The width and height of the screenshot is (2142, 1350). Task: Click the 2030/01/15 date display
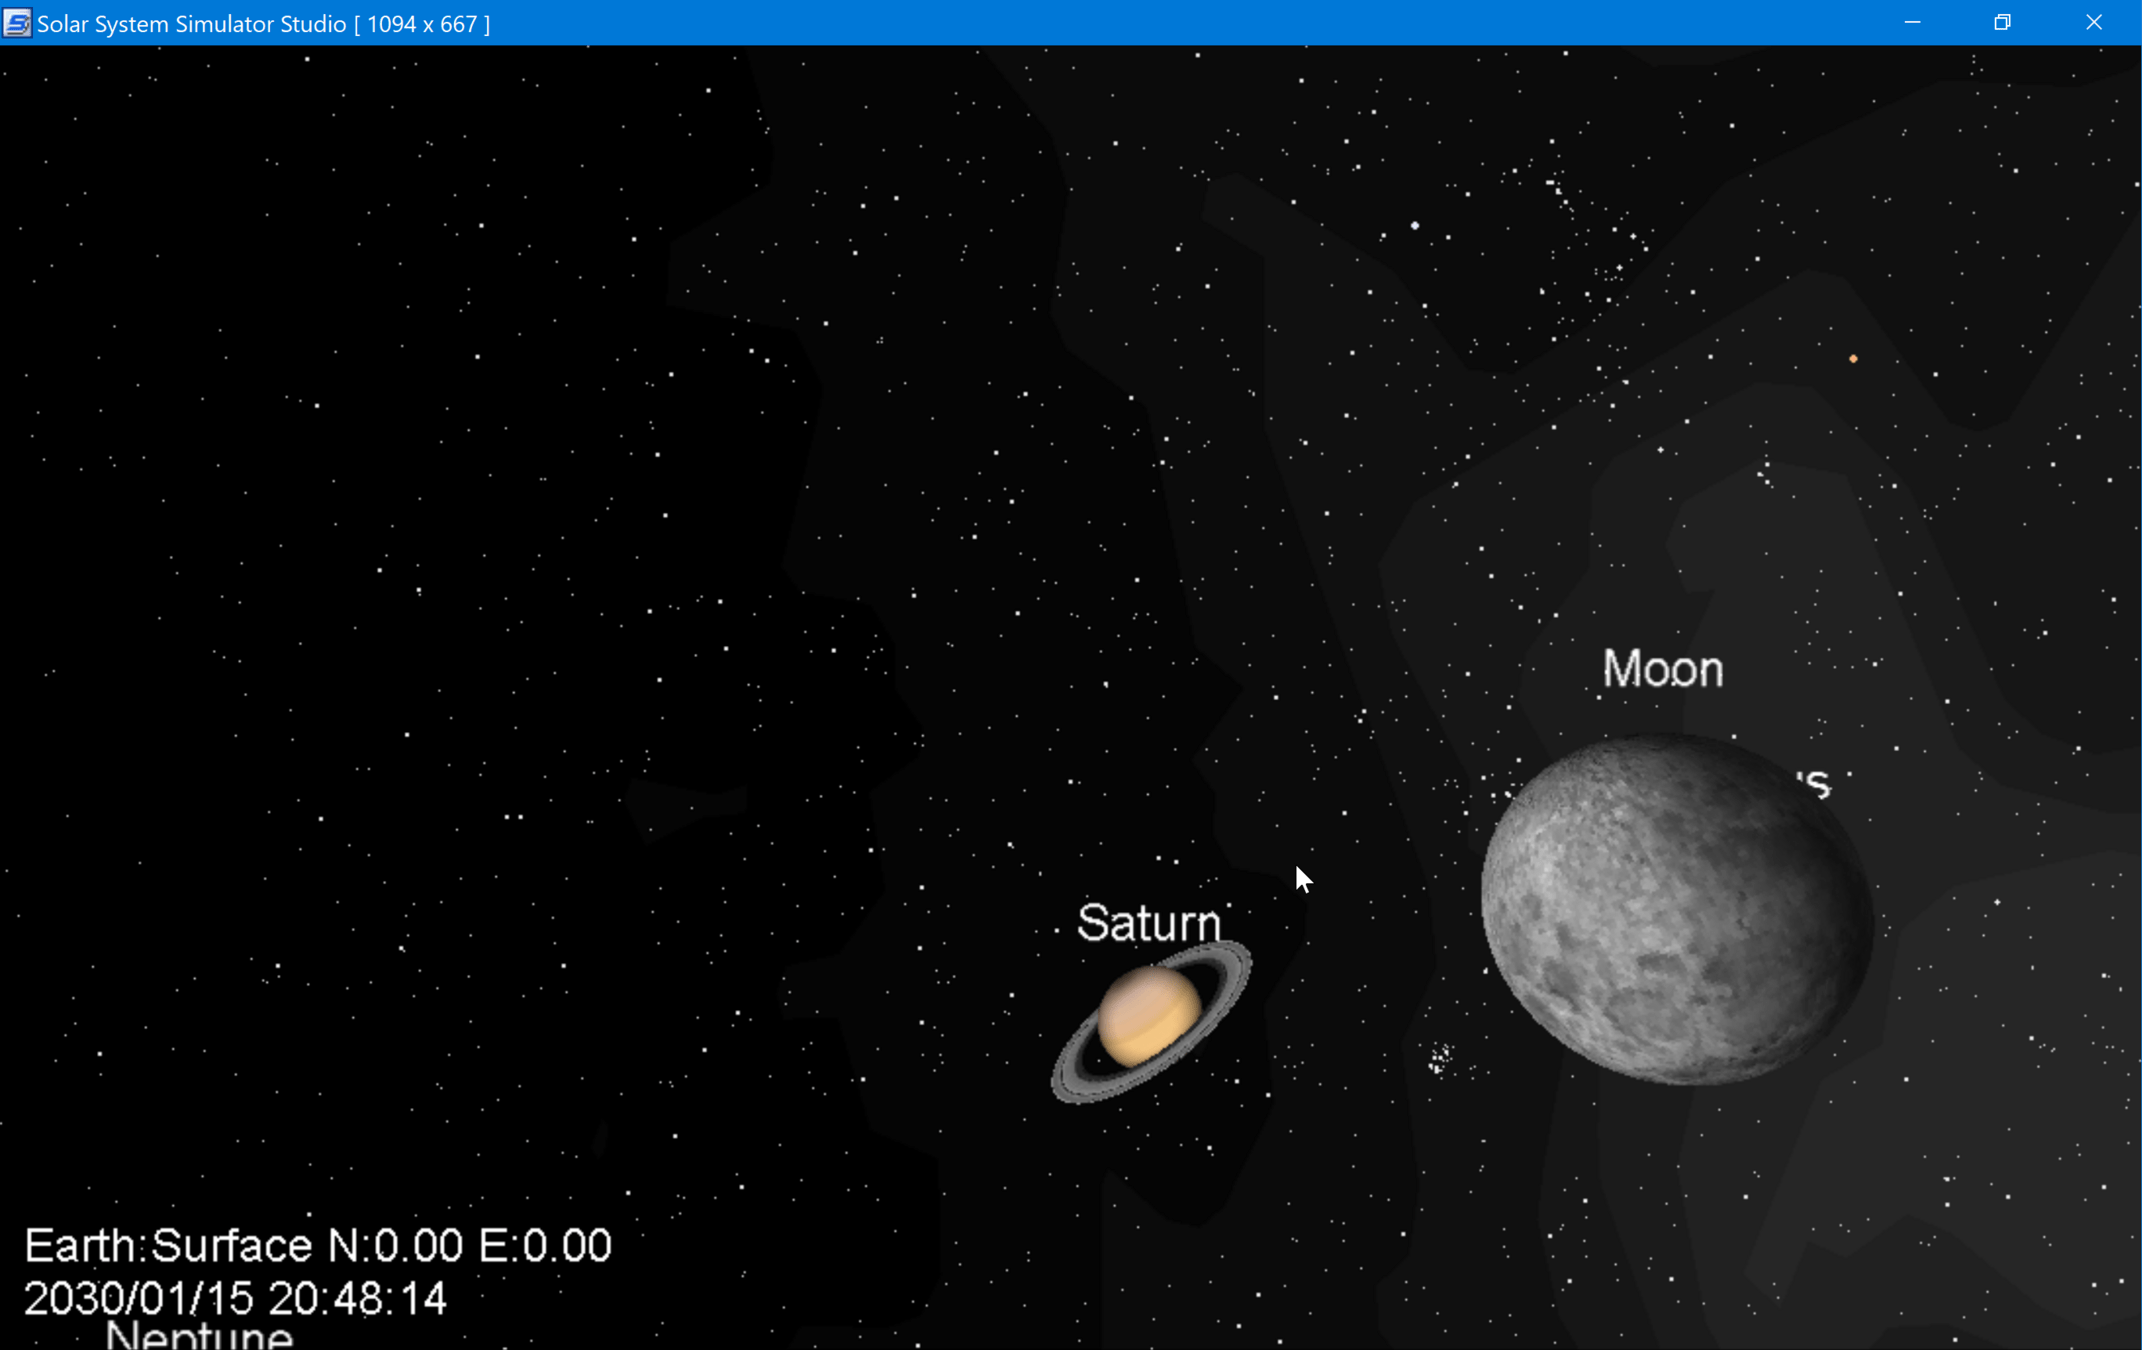click(137, 1299)
